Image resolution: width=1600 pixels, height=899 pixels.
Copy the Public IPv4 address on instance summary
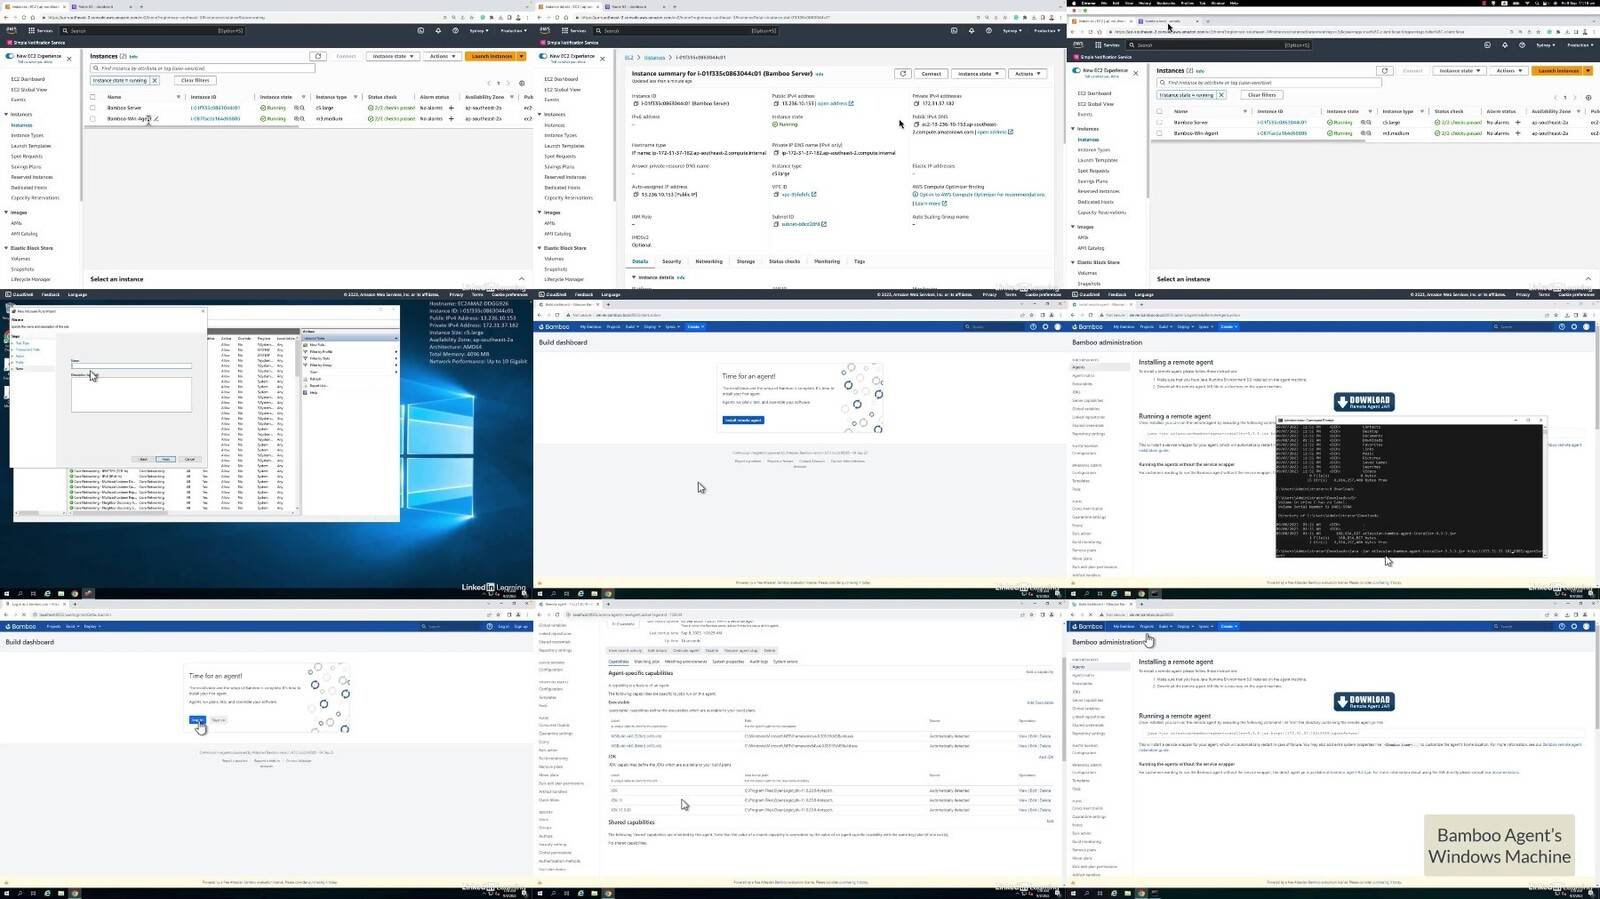coord(775,103)
